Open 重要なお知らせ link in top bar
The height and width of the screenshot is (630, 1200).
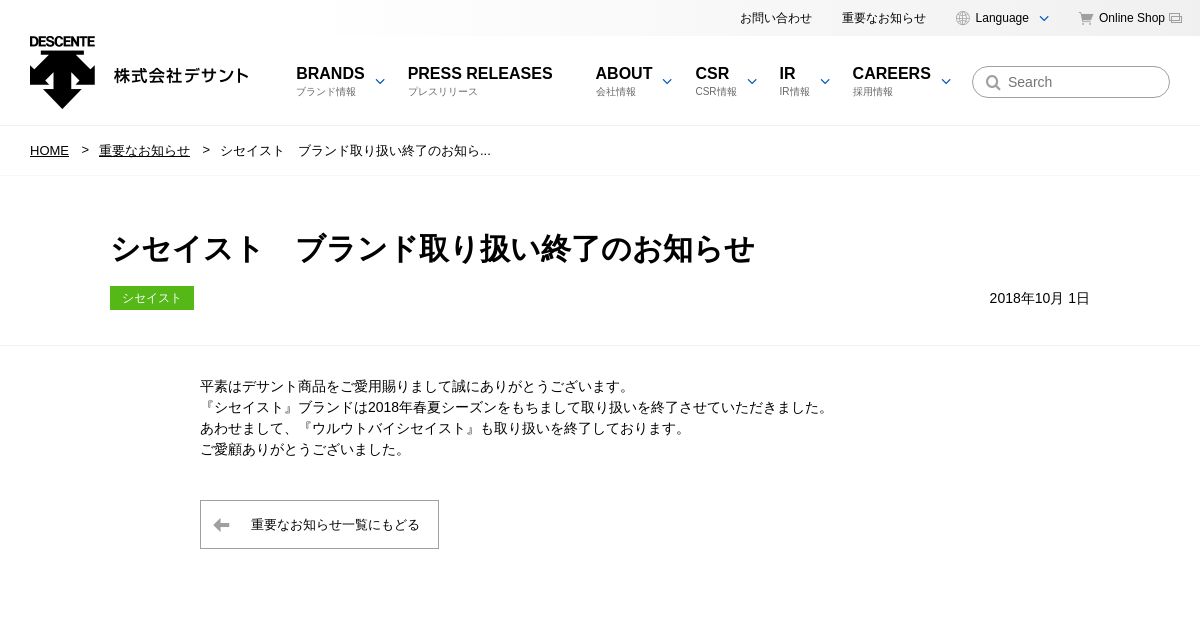pos(884,18)
